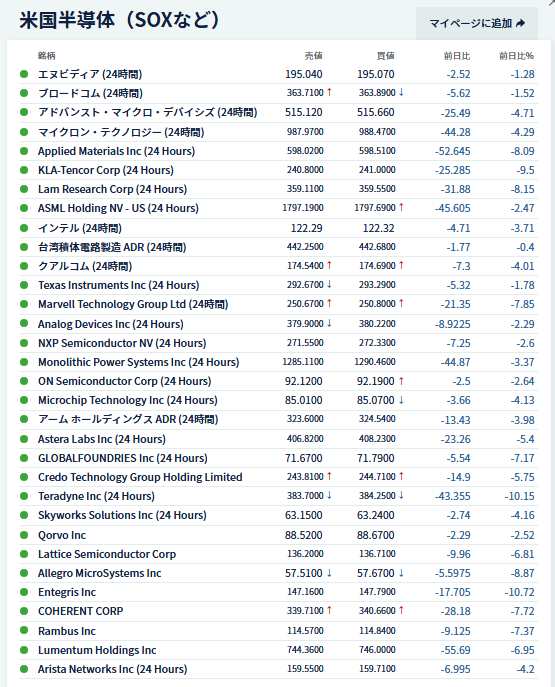Click KLA-Tencor change value -25.285
555x687 pixels.
[x=452, y=170]
